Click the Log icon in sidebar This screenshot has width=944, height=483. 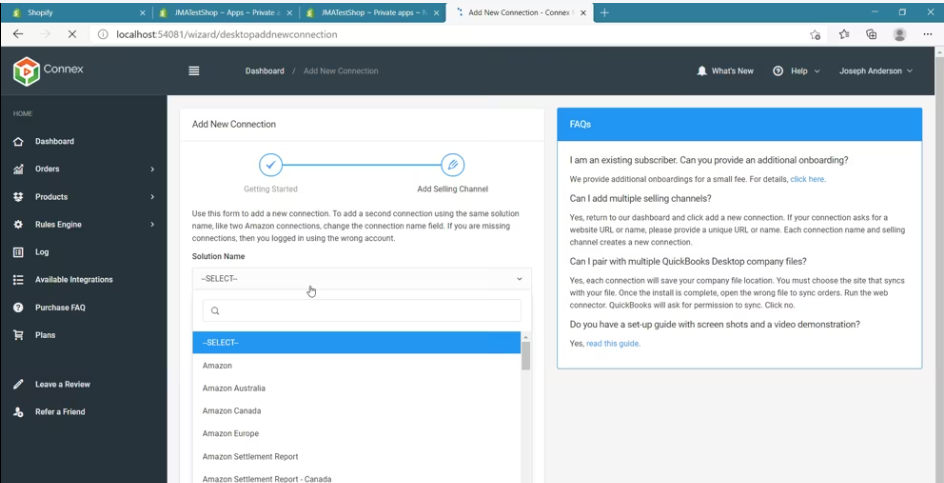[18, 252]
